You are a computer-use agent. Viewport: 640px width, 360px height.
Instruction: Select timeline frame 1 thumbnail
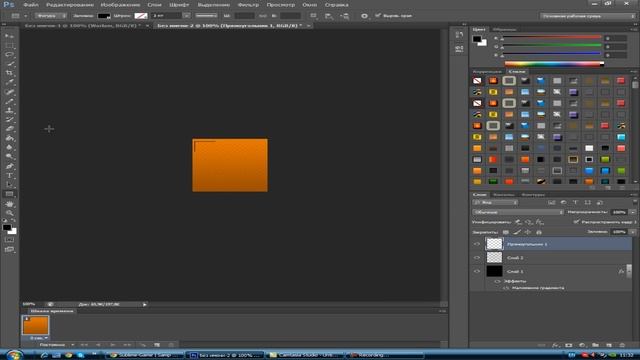(x=36, y=325)
